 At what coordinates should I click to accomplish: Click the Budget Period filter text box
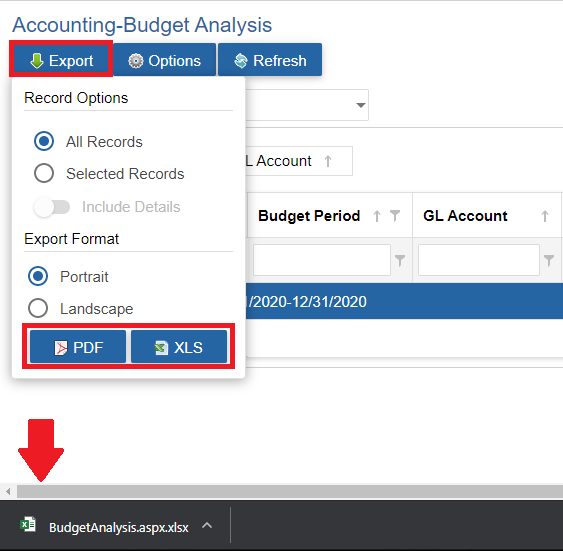point(322,260)
